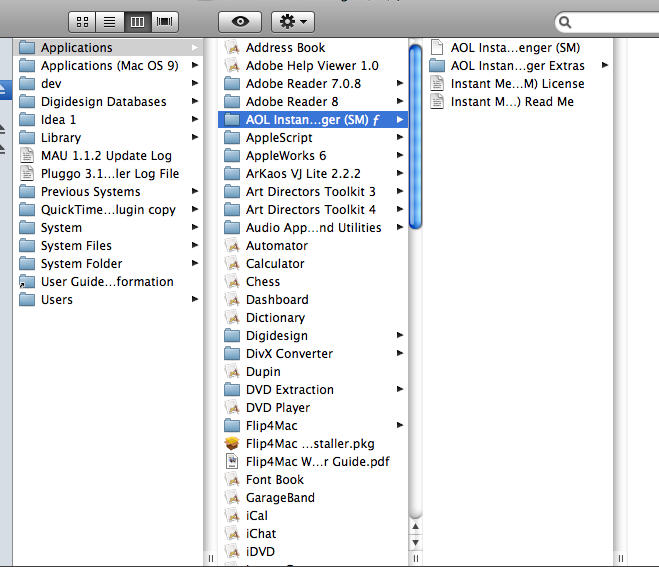This screenshot has width=659, height=567.
Task: Select the Art Directors Toolkit 3 folder
Action: pyautogui.click(x=313, y=192)
